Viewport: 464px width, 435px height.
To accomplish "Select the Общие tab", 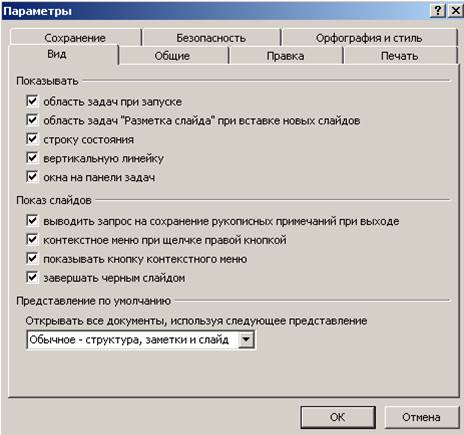I will (172, 56).
